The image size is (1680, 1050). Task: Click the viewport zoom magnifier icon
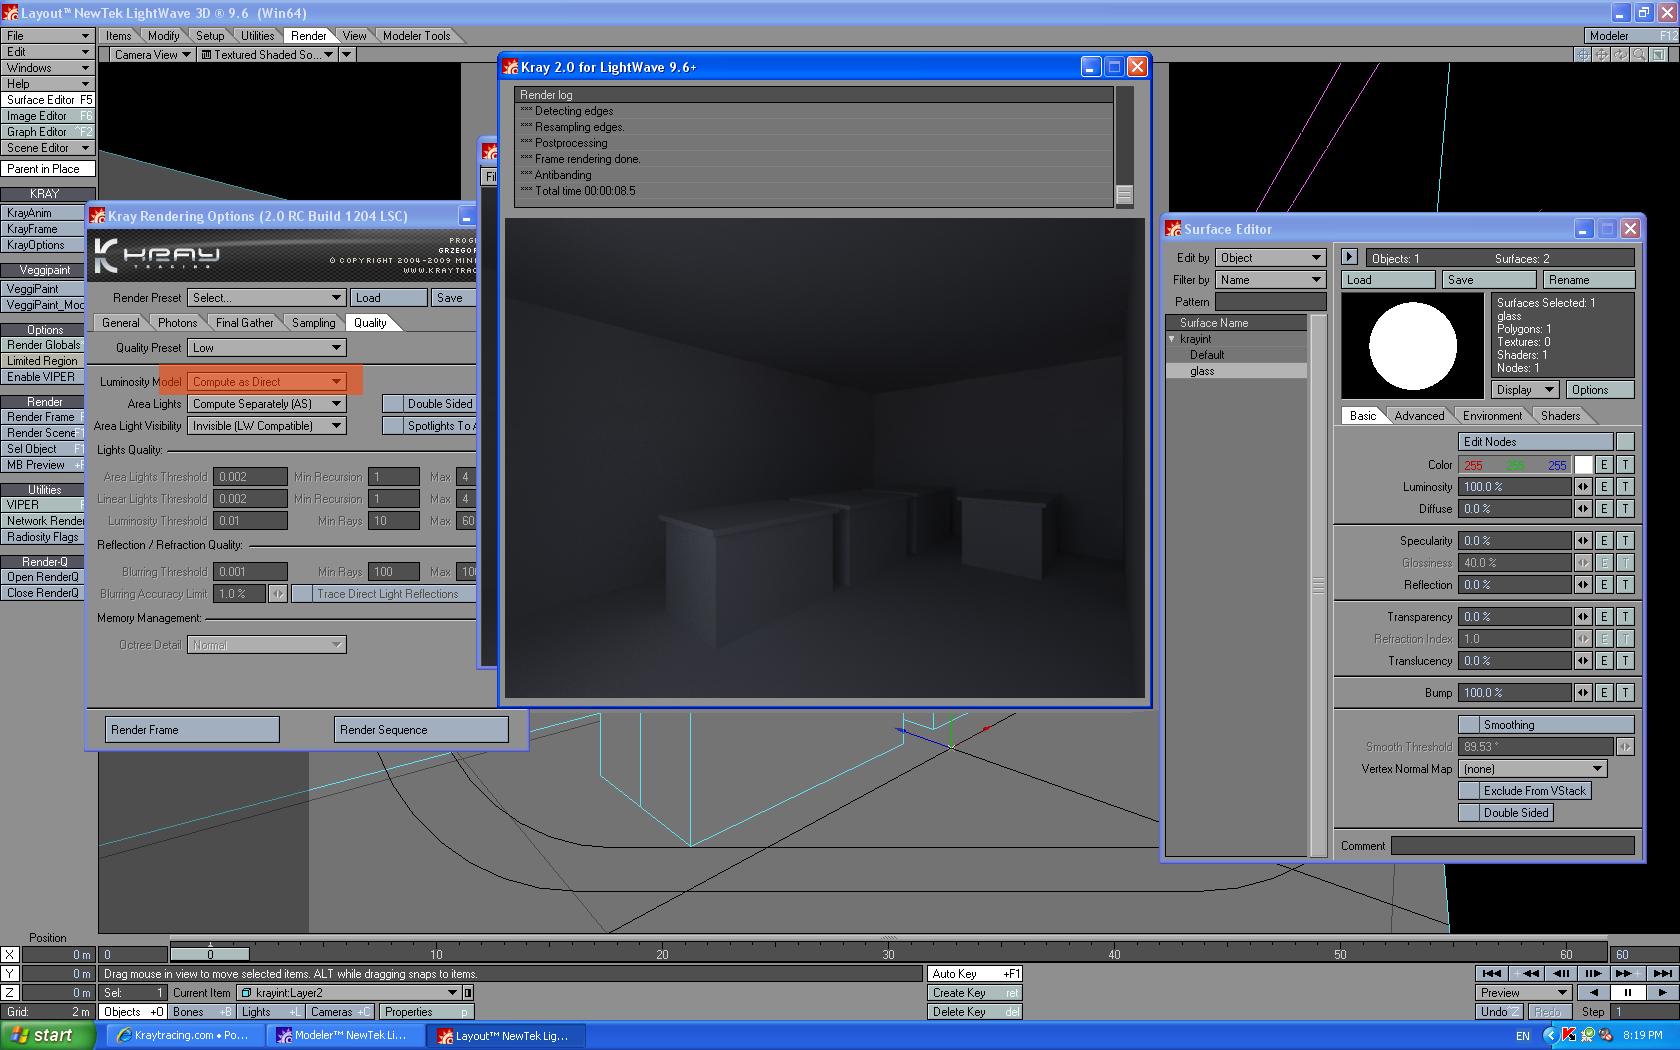[1639, 55]
